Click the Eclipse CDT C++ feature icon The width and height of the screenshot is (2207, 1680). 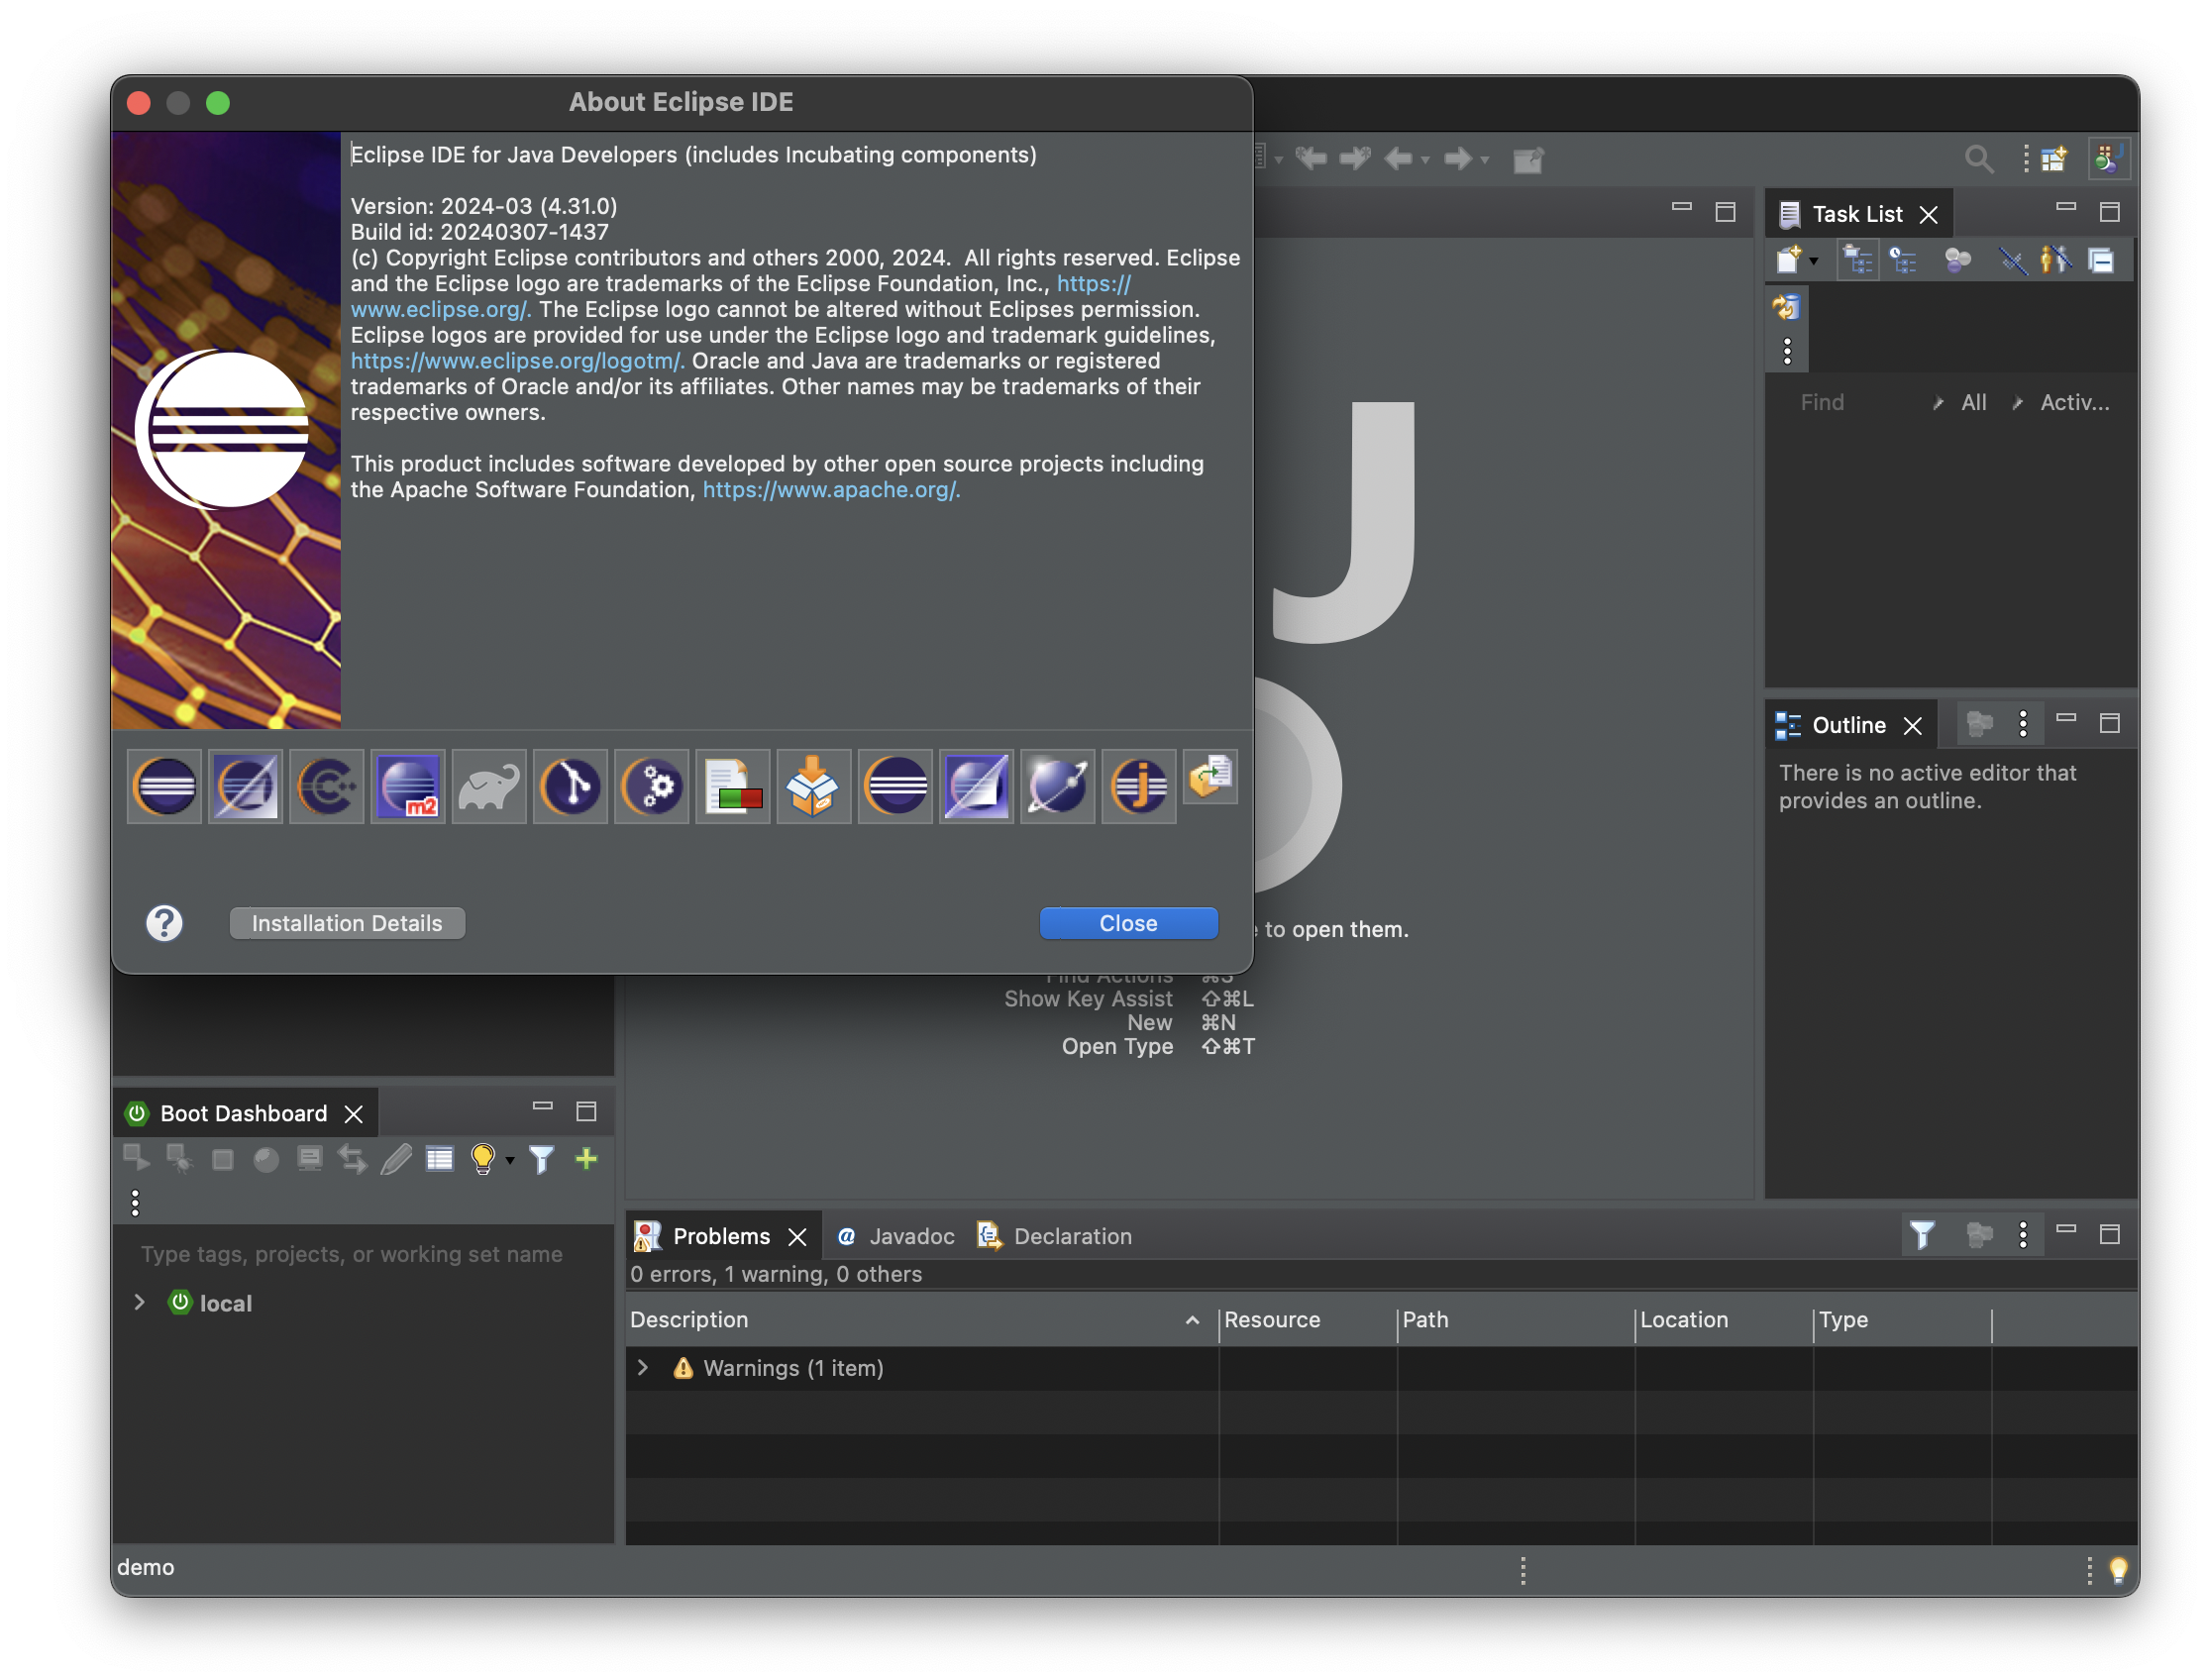[326, 786]
